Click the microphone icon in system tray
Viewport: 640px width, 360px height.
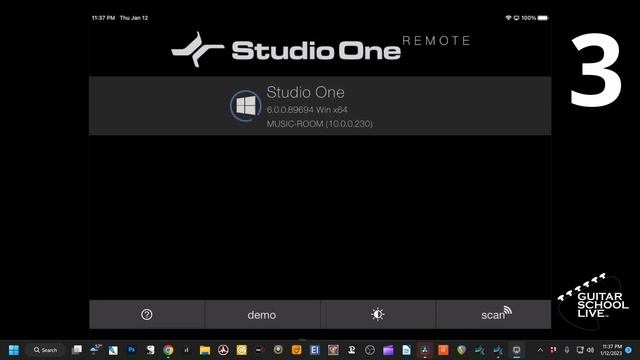(567, 350)
